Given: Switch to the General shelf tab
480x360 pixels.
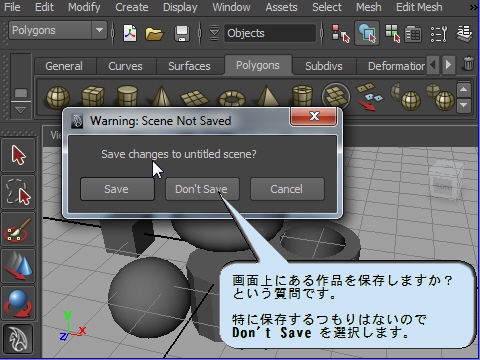Looking at the screenshot, I should [64, 66].
